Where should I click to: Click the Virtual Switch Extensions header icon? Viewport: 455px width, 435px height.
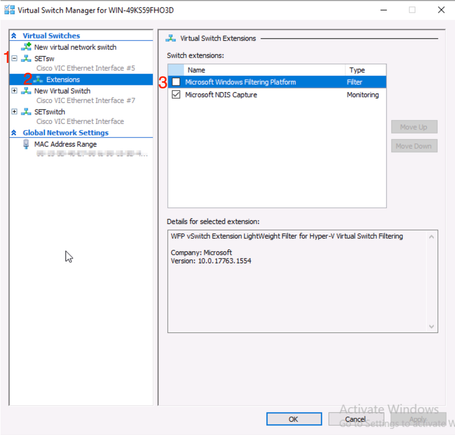(171, 38)
